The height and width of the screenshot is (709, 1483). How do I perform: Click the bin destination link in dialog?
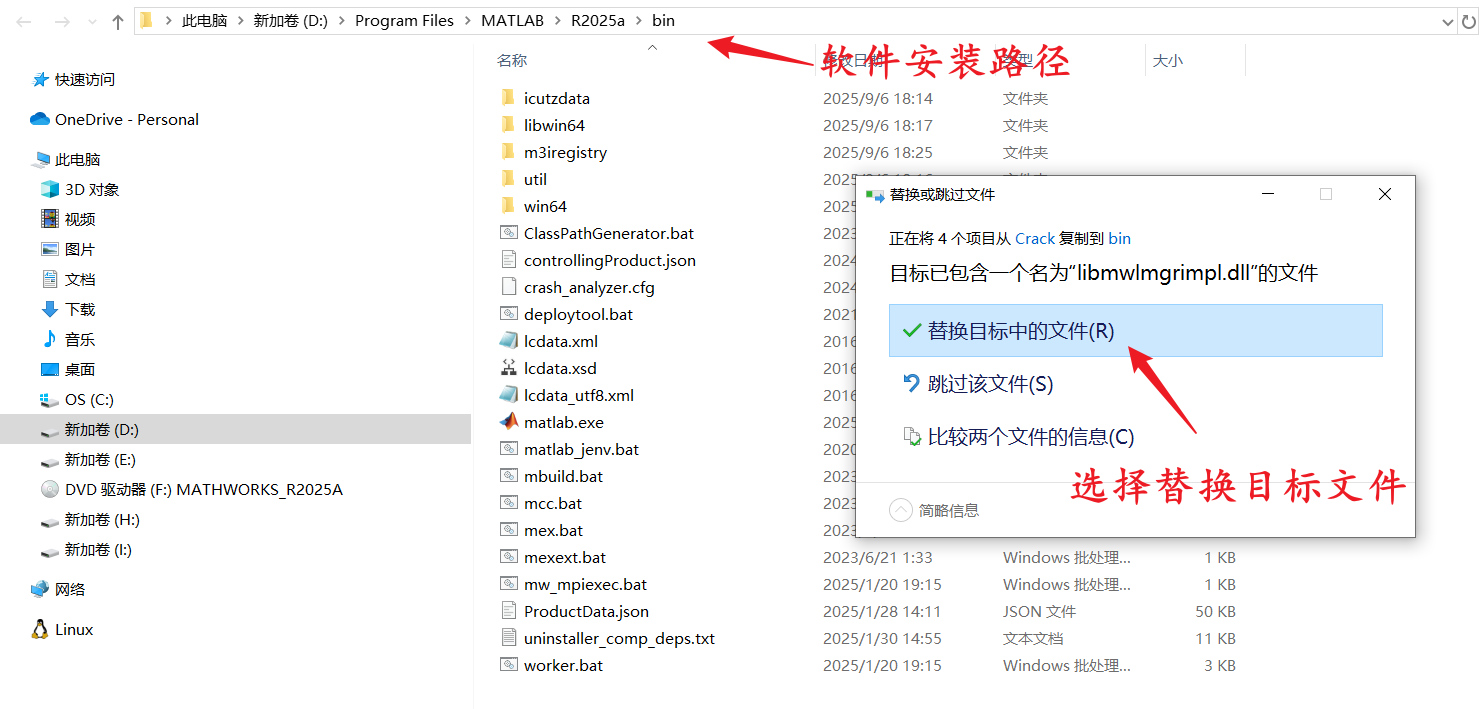1120,238
